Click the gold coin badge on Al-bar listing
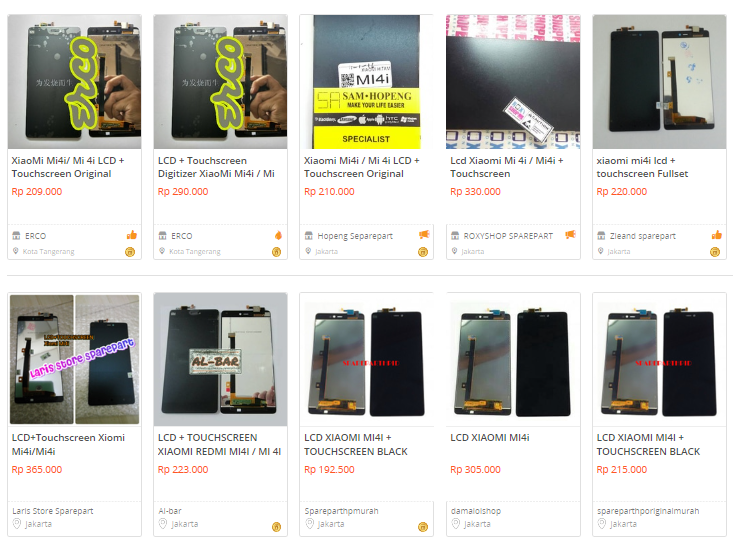This screenshot has width=733, height=549. click(277, 527)
